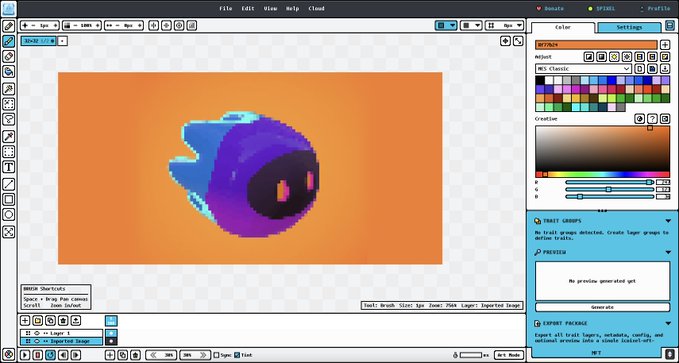Select the Magic Wand tool

(9, 89)
